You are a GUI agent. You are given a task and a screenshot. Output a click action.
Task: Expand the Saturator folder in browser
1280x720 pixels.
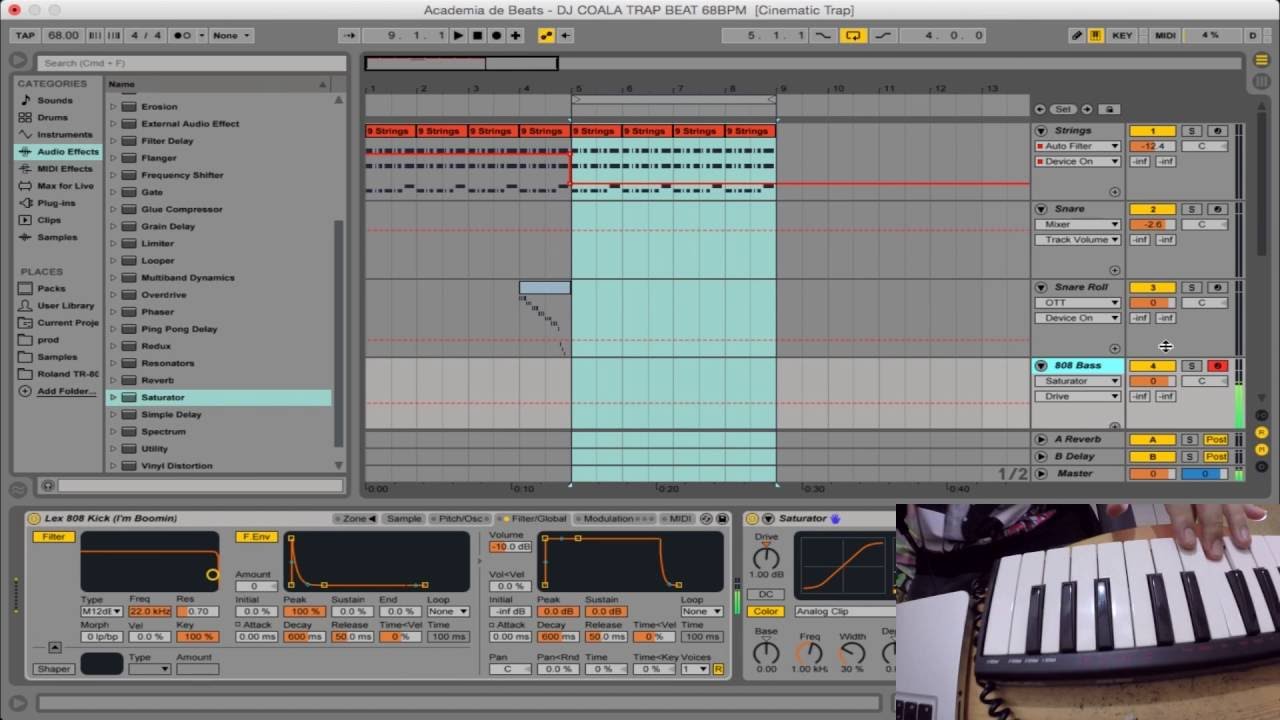click(x=113, y=397)
